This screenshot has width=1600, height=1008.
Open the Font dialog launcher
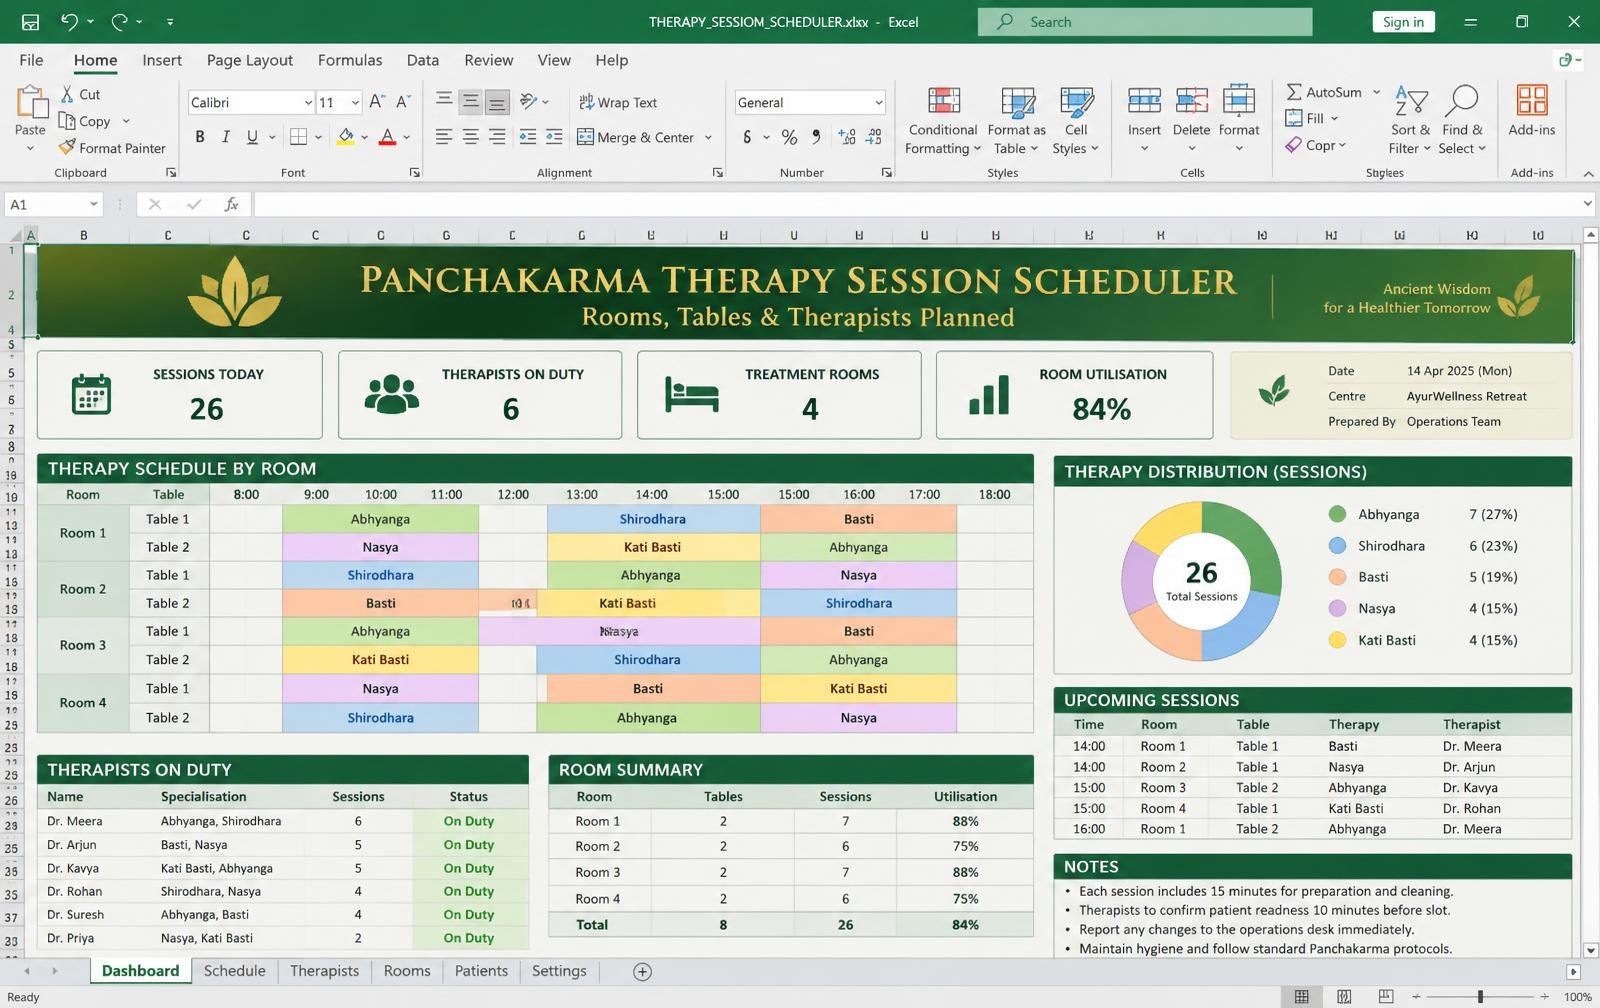(415, 173)
